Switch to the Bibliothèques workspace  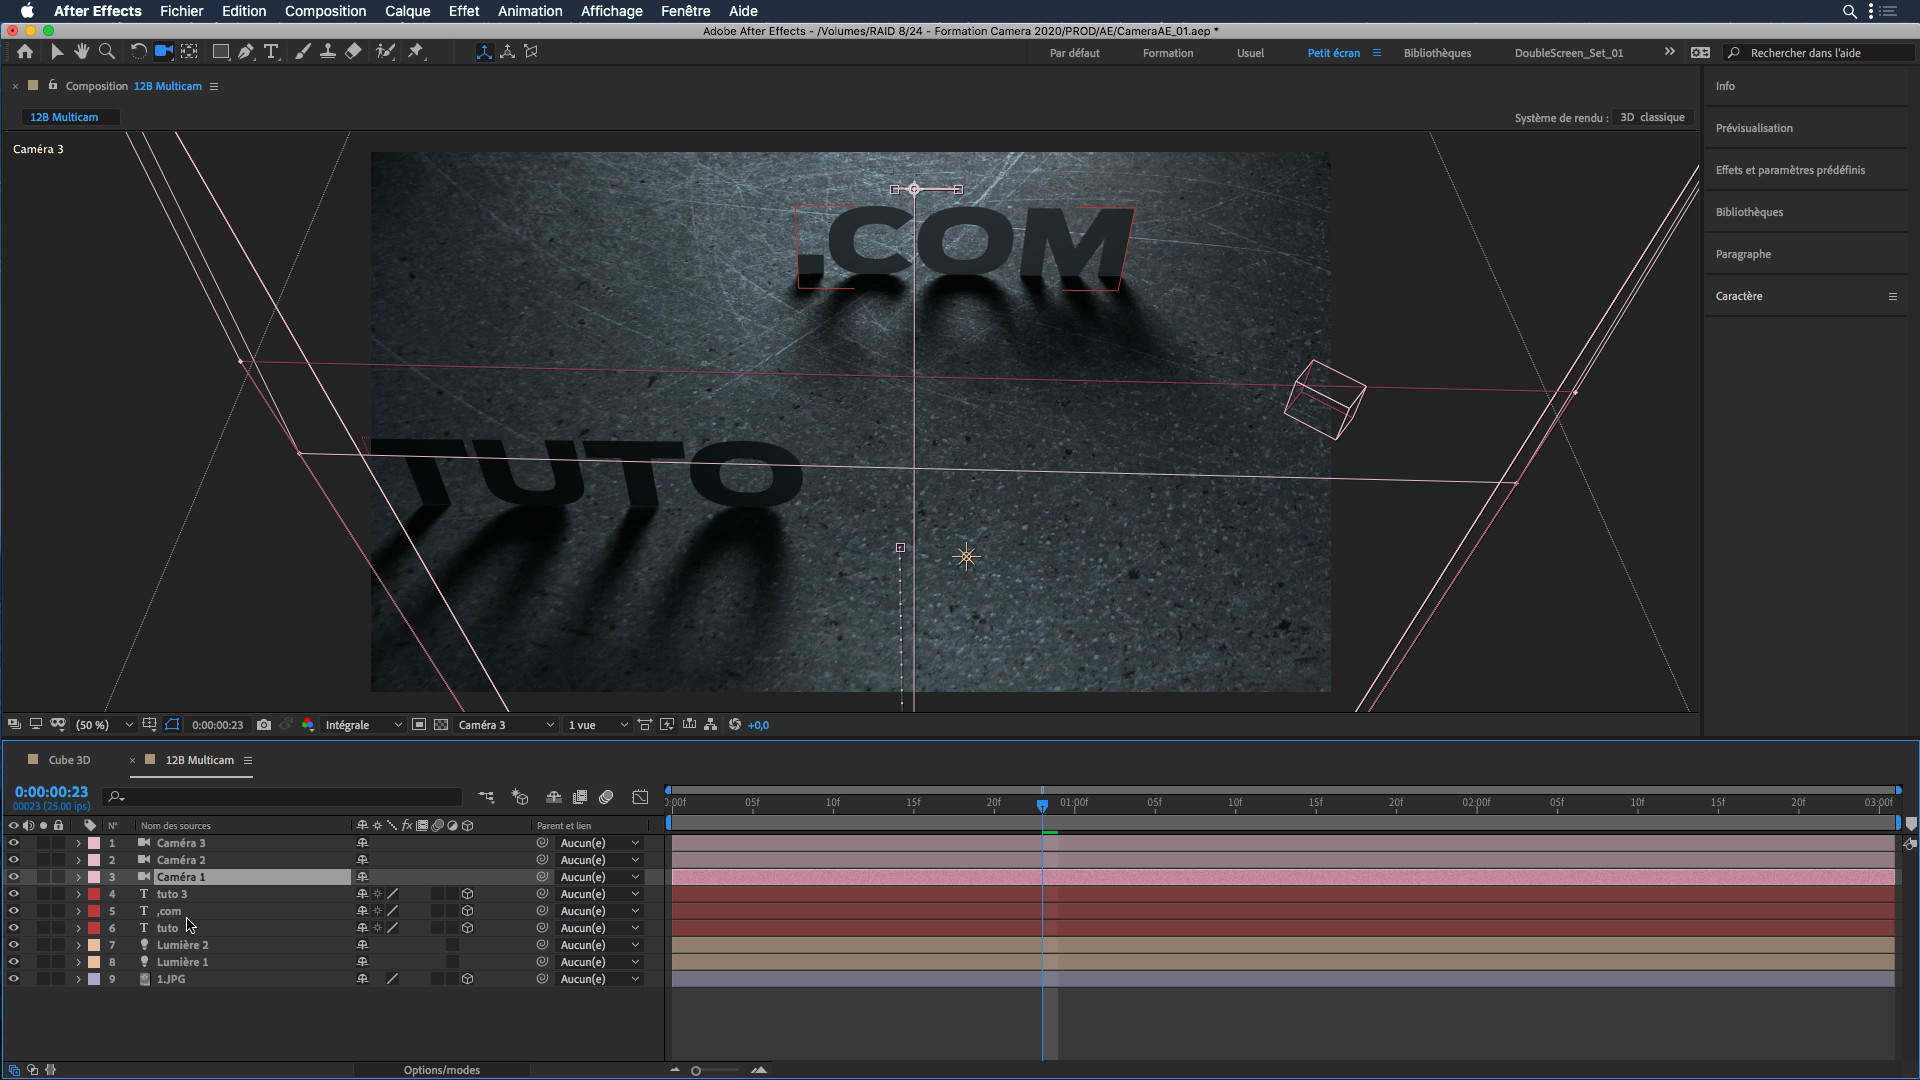click(1437, 53)
